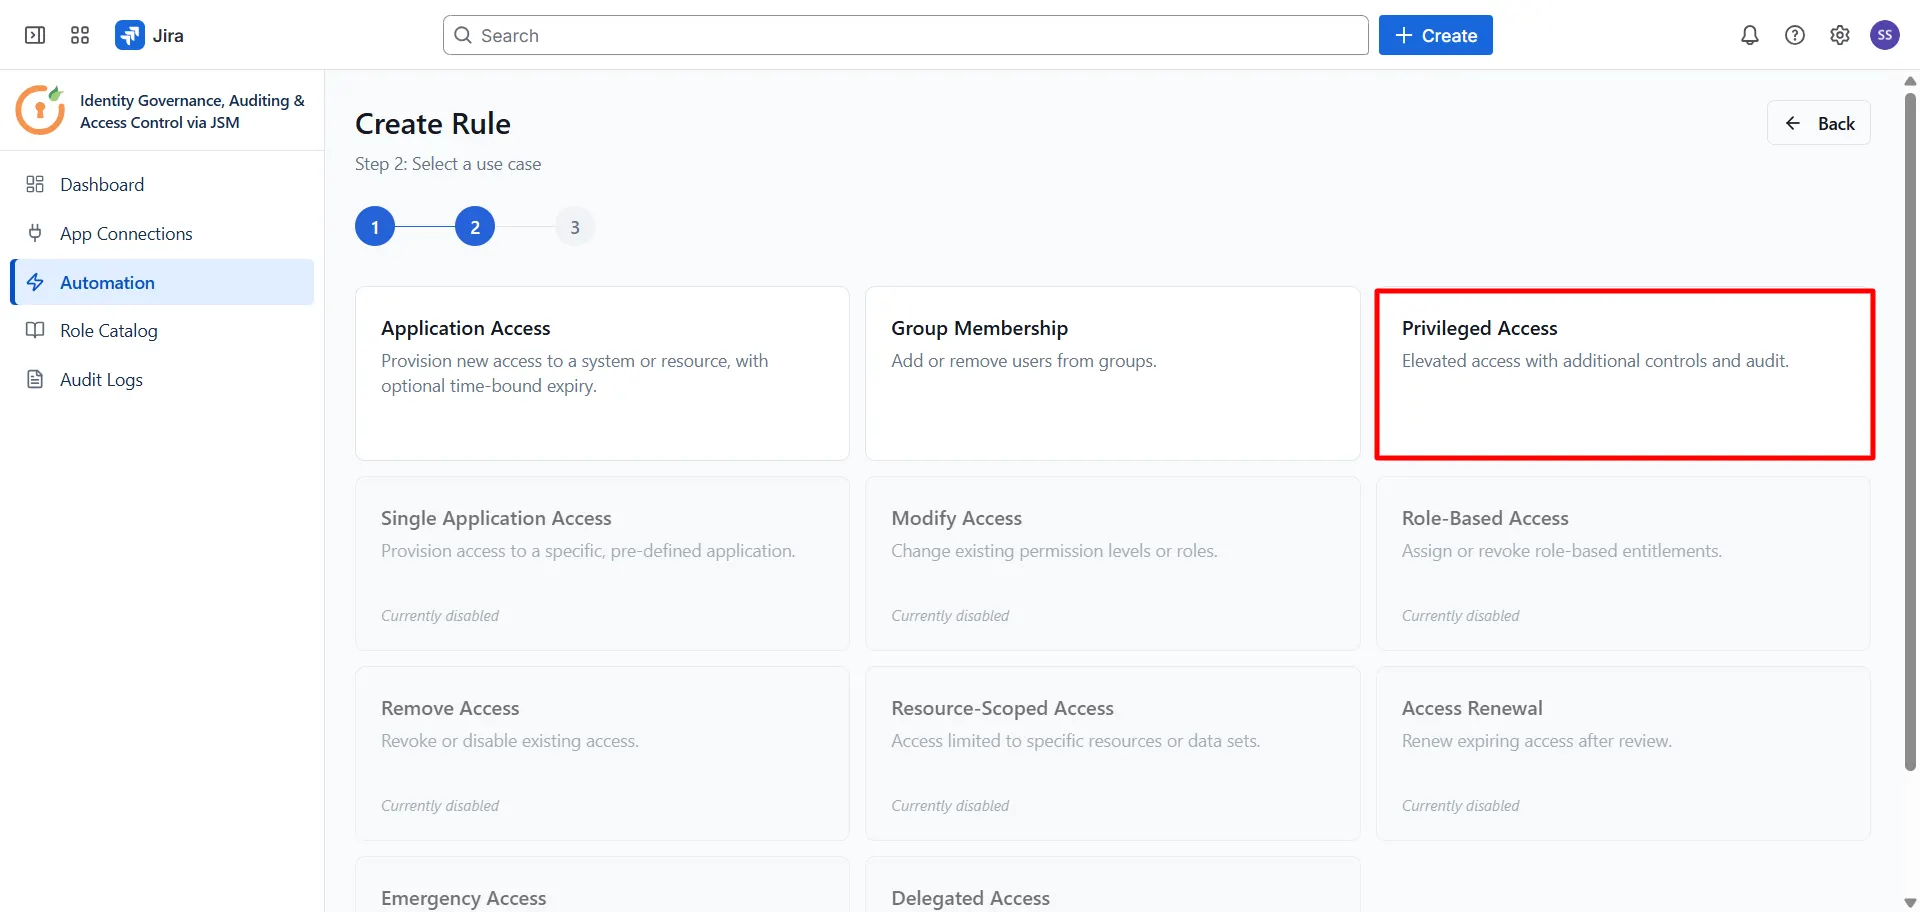Click "Provision new access to a system" description
Image resolution: width=1920 pixels, height=912 pixels.
575,373
